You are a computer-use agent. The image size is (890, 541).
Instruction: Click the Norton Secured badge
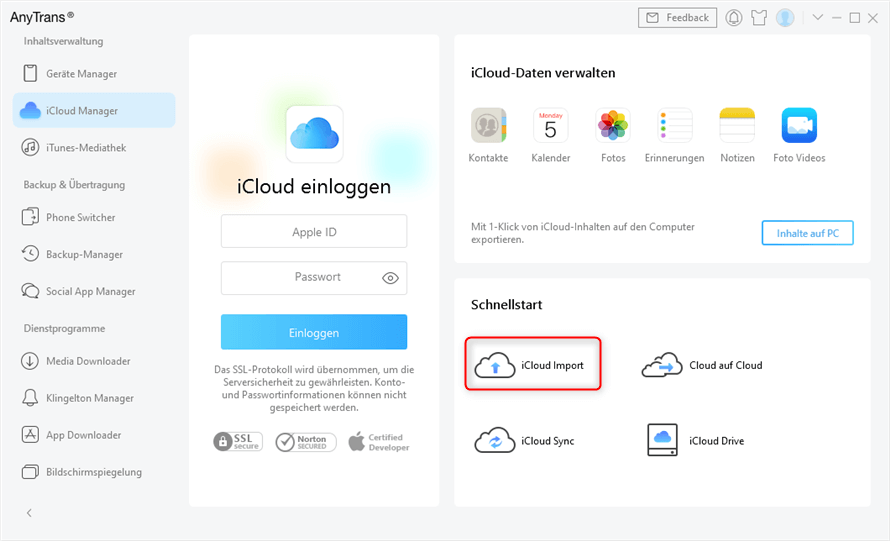click(x=306, y=442)
